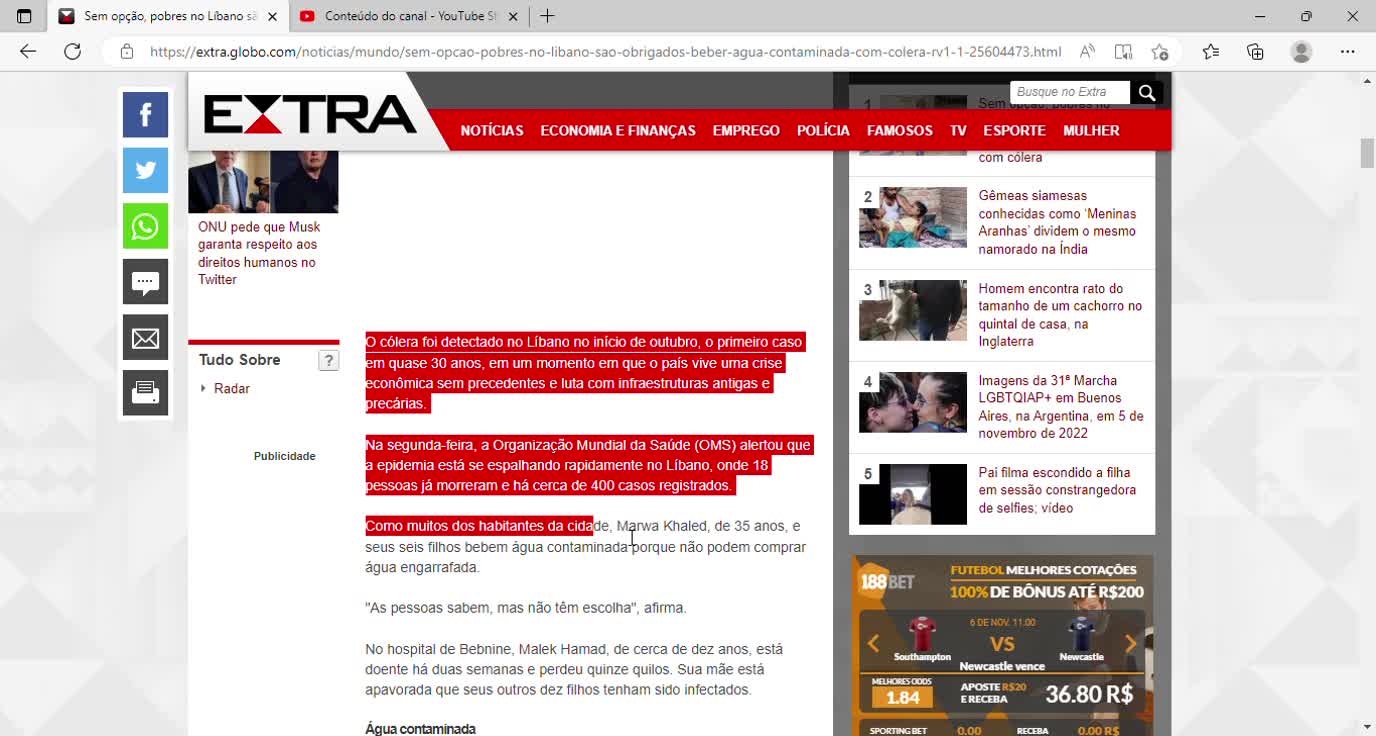The width and height of the screenshot is (1376, 736).
Task: Expand the Radar topic arrow
Action: point(203,388)
